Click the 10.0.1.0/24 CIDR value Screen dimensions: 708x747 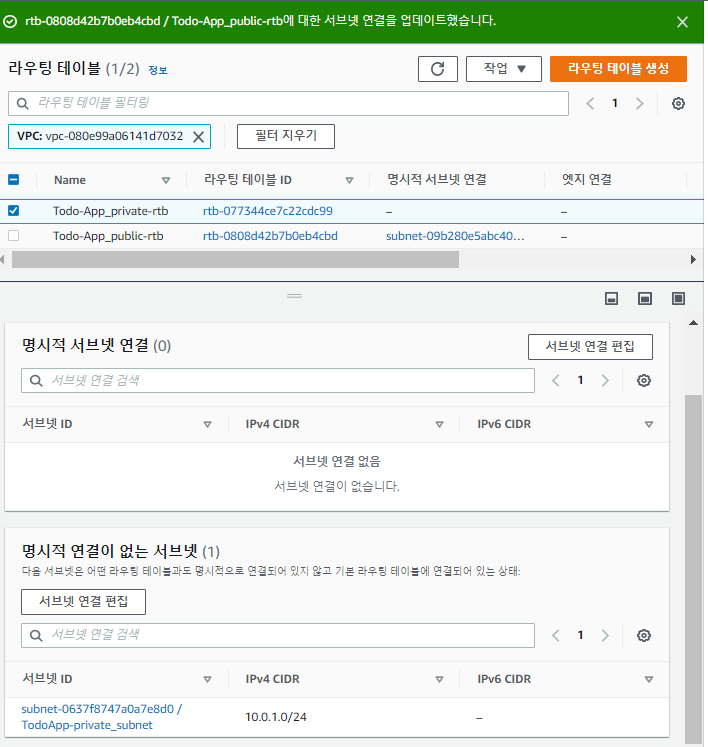[x=276, y=717]
